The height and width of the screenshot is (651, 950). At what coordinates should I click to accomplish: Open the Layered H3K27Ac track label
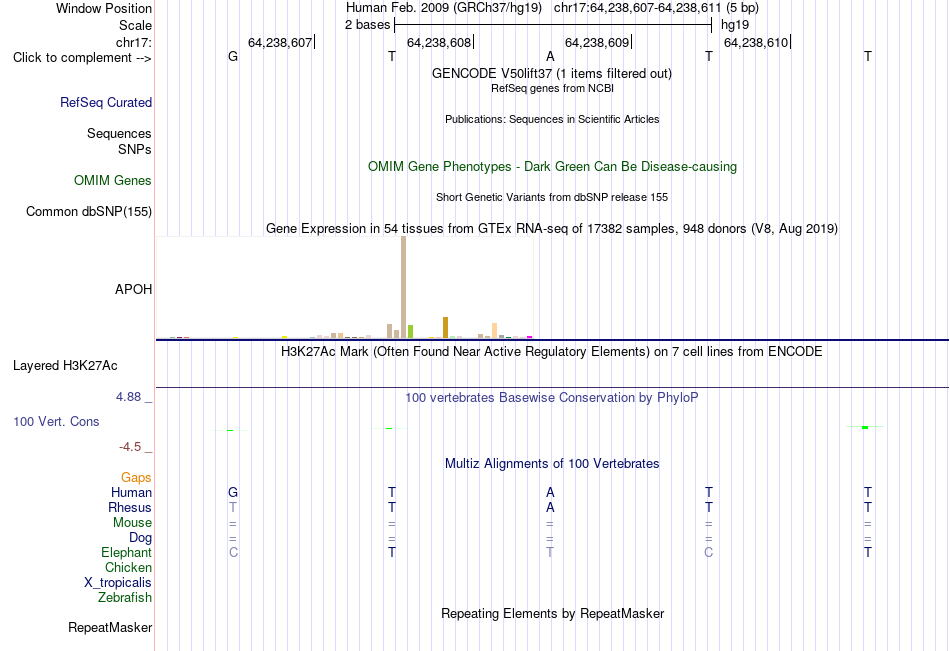[x=65, y=366]
